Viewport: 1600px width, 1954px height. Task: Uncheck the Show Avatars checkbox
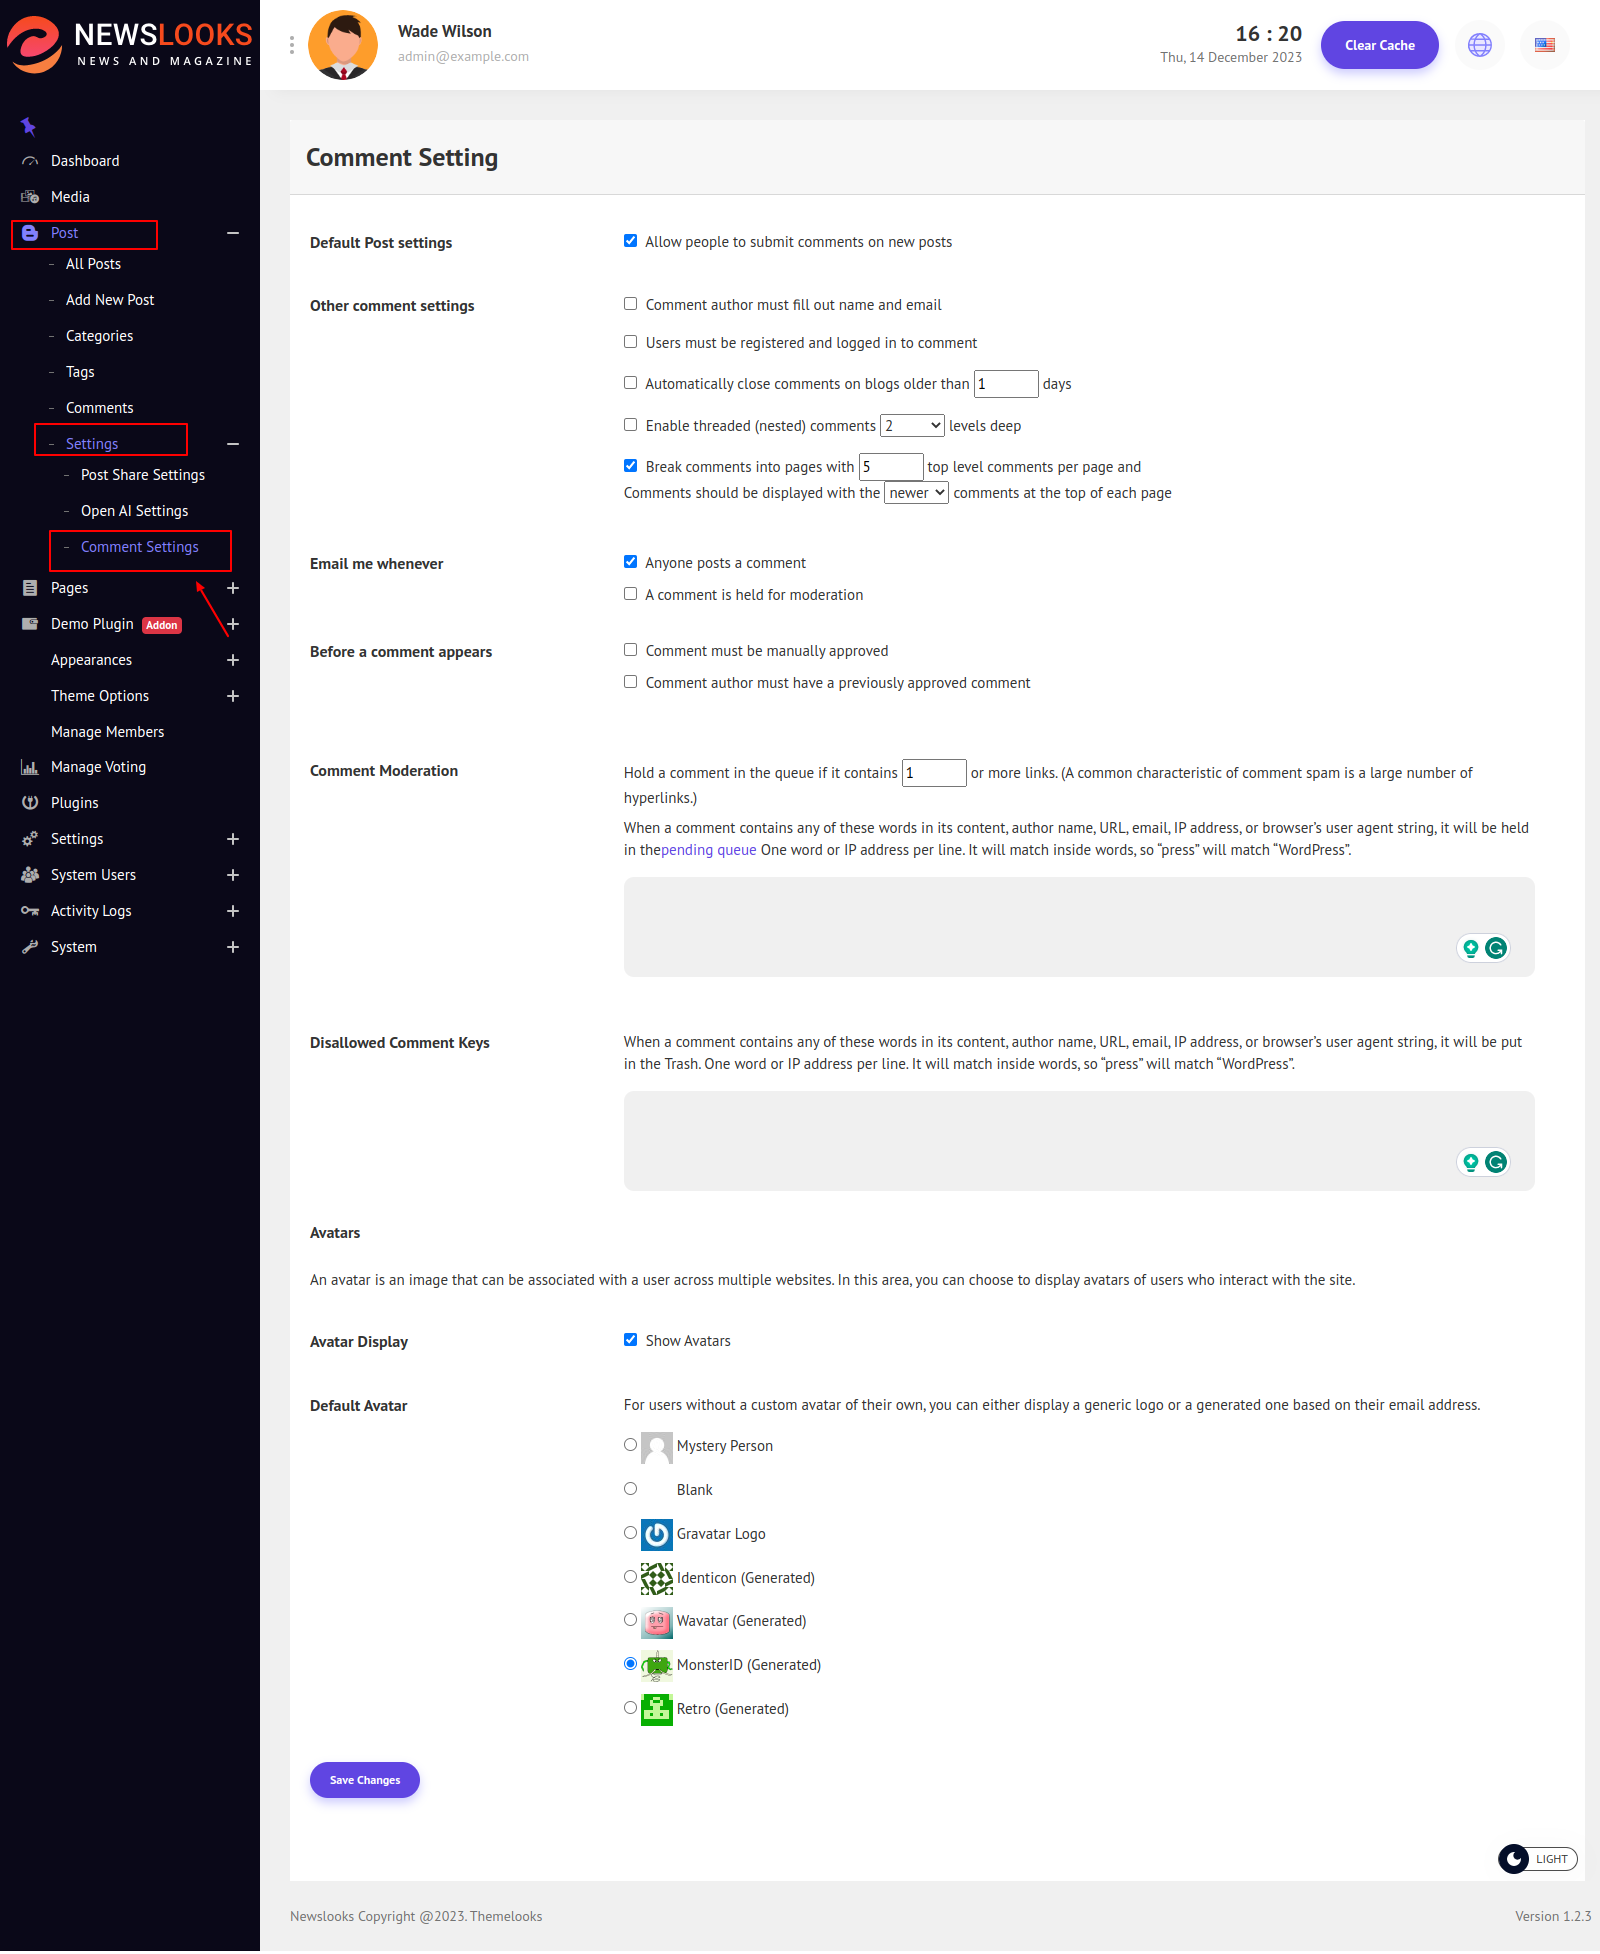(x=631, y=1340)
